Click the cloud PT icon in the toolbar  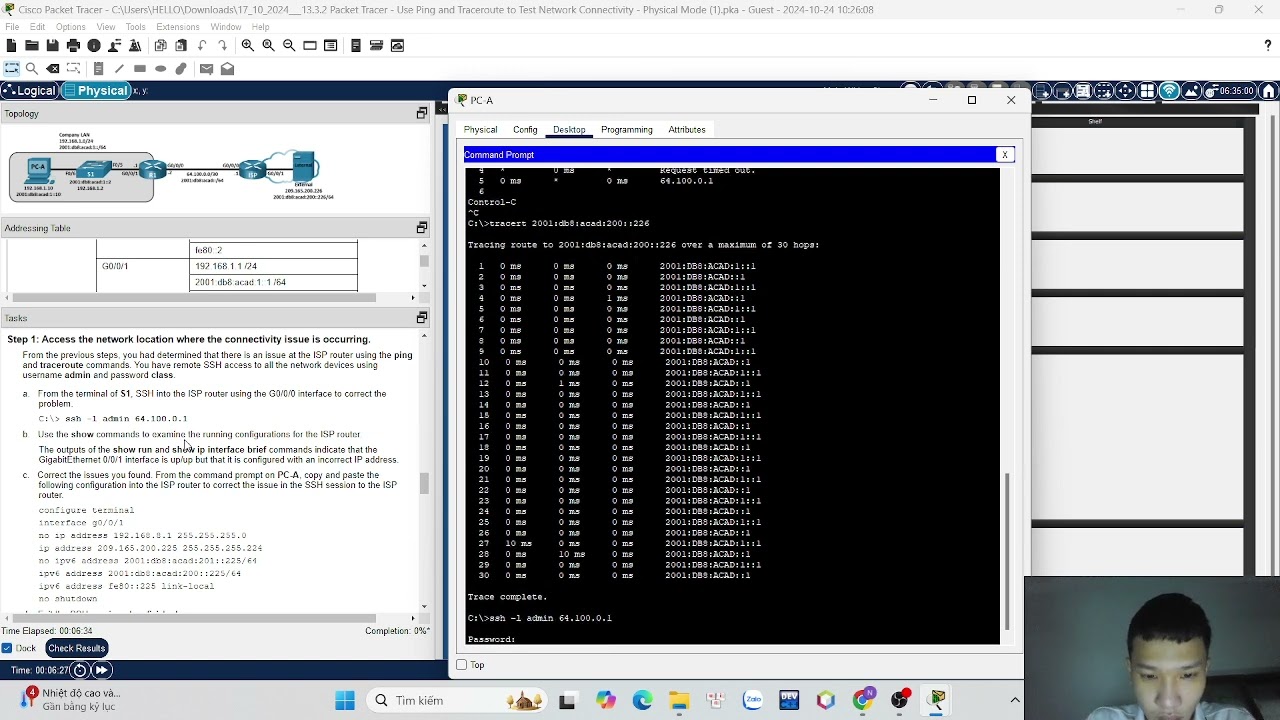397,46
